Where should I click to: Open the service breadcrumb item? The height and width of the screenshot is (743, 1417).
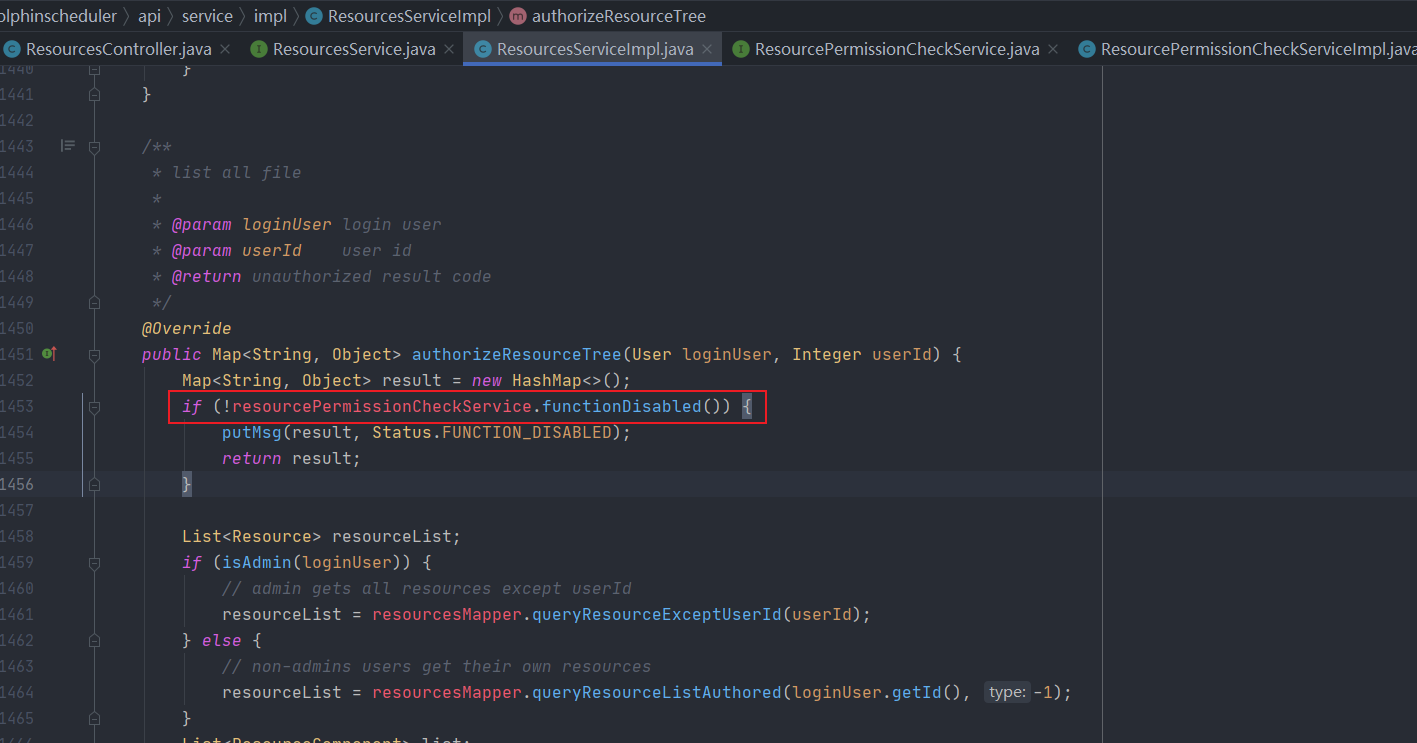(207, 16)
